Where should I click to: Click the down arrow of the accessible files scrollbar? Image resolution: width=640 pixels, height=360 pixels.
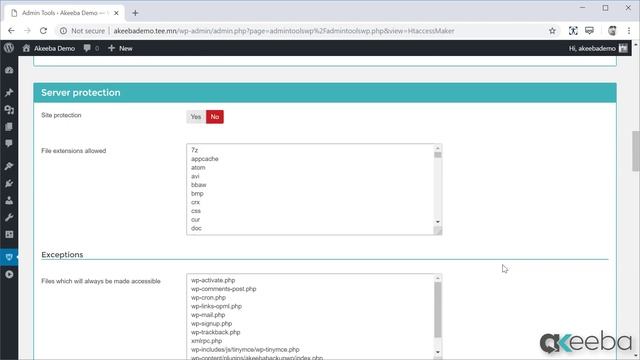pyautogui.click(x=438, y=352)
